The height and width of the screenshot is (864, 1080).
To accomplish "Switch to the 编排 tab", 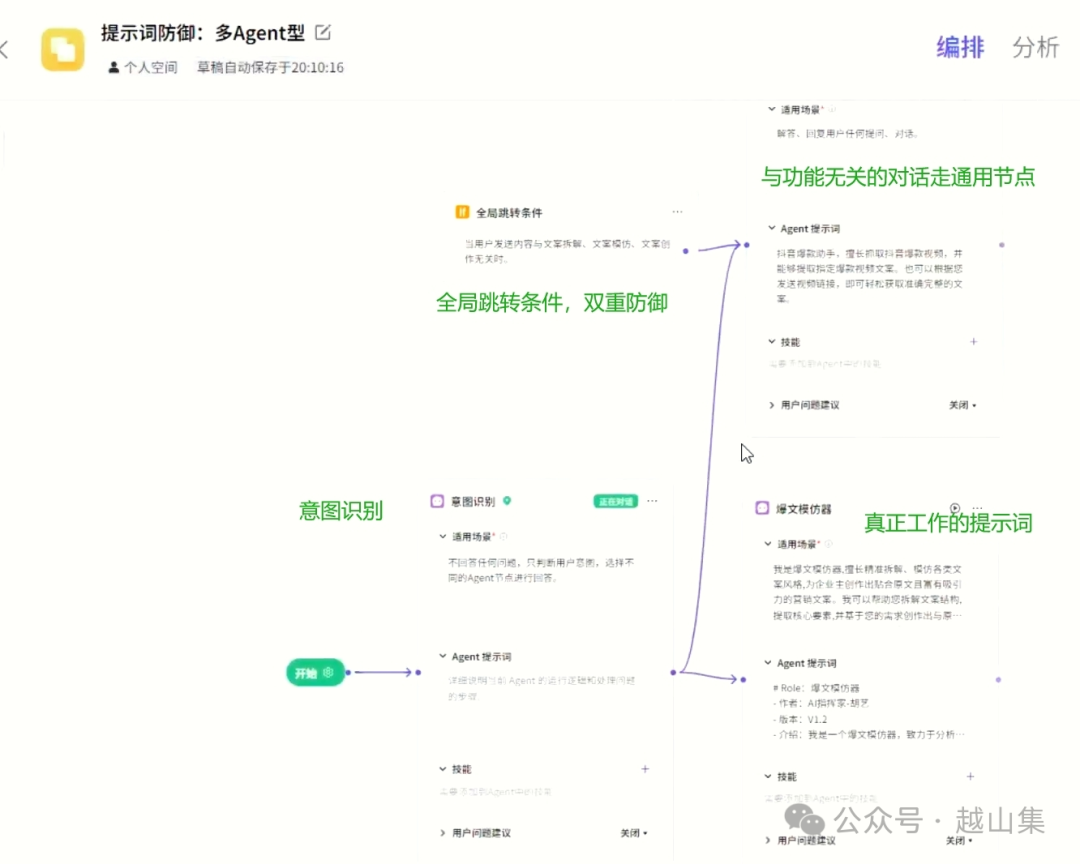I will pos(959,47).
